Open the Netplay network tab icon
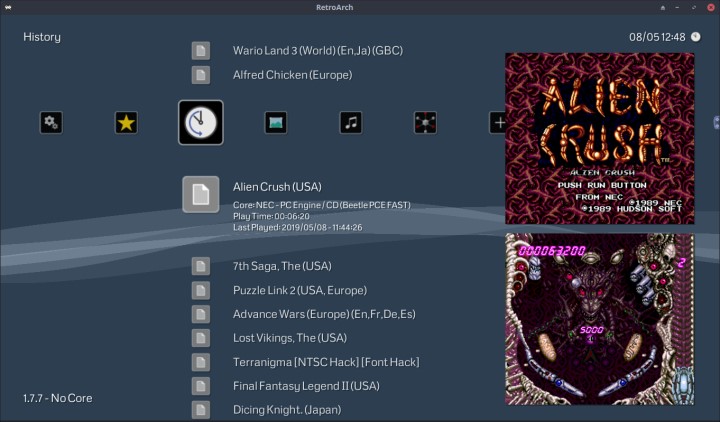 (425, 123)
